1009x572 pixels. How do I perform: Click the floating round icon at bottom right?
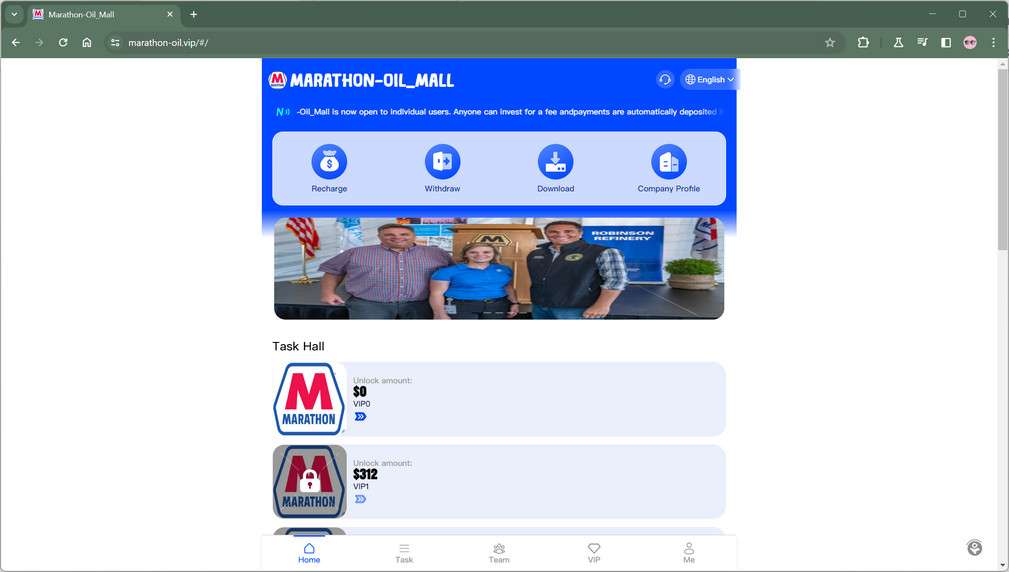point(975,548)
